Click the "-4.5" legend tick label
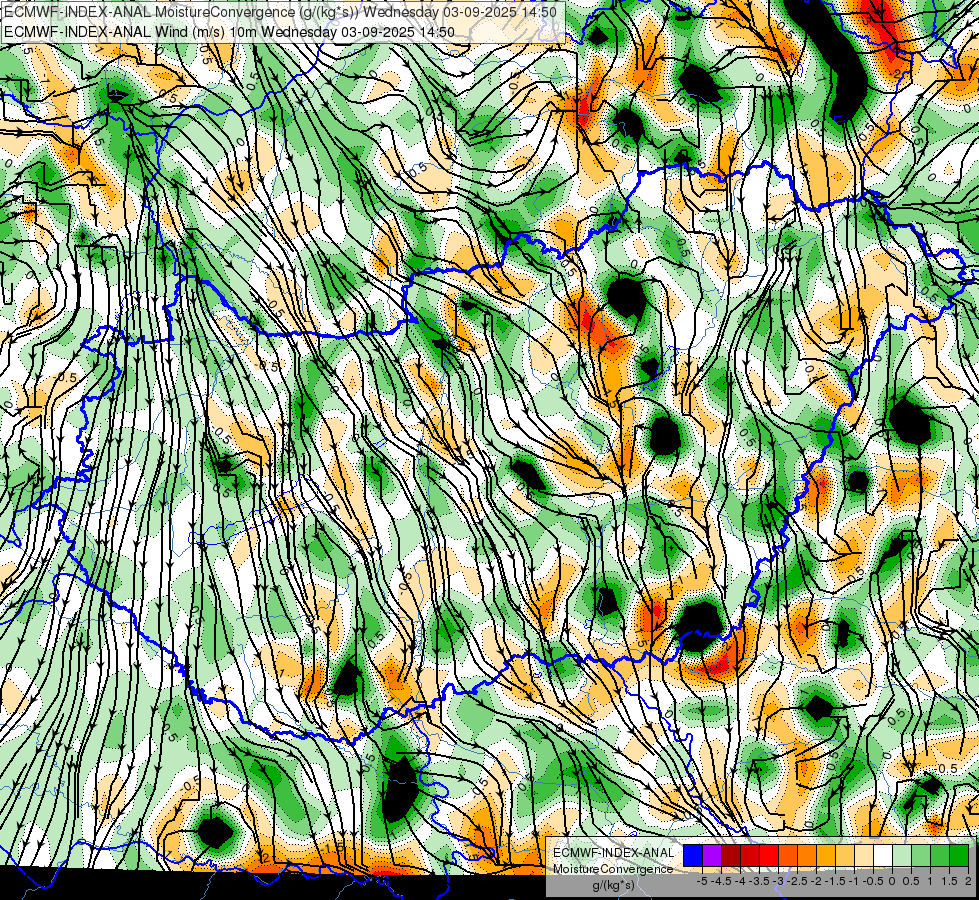 pyautogui.click(x=721, y=881)
